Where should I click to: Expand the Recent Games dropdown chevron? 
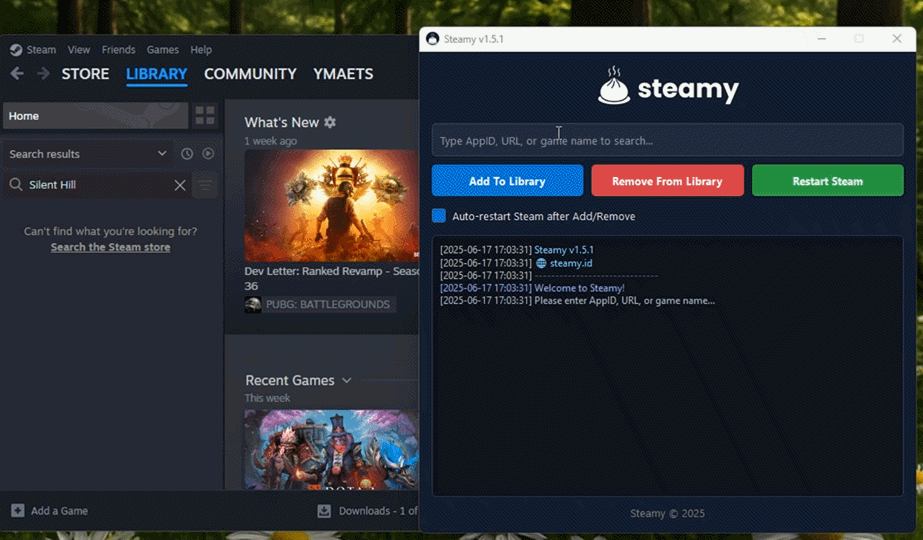pos(347,380)
